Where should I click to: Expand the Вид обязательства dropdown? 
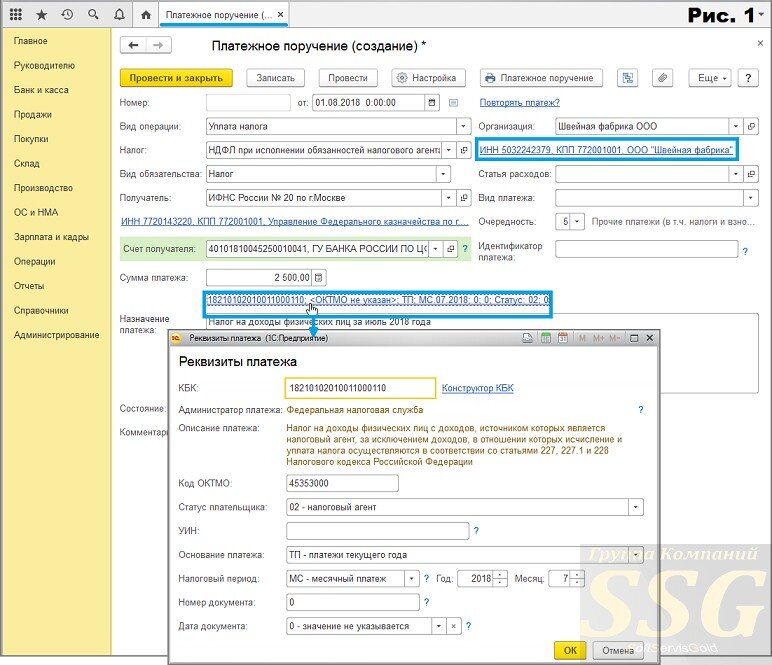click(x=443, y=174)
